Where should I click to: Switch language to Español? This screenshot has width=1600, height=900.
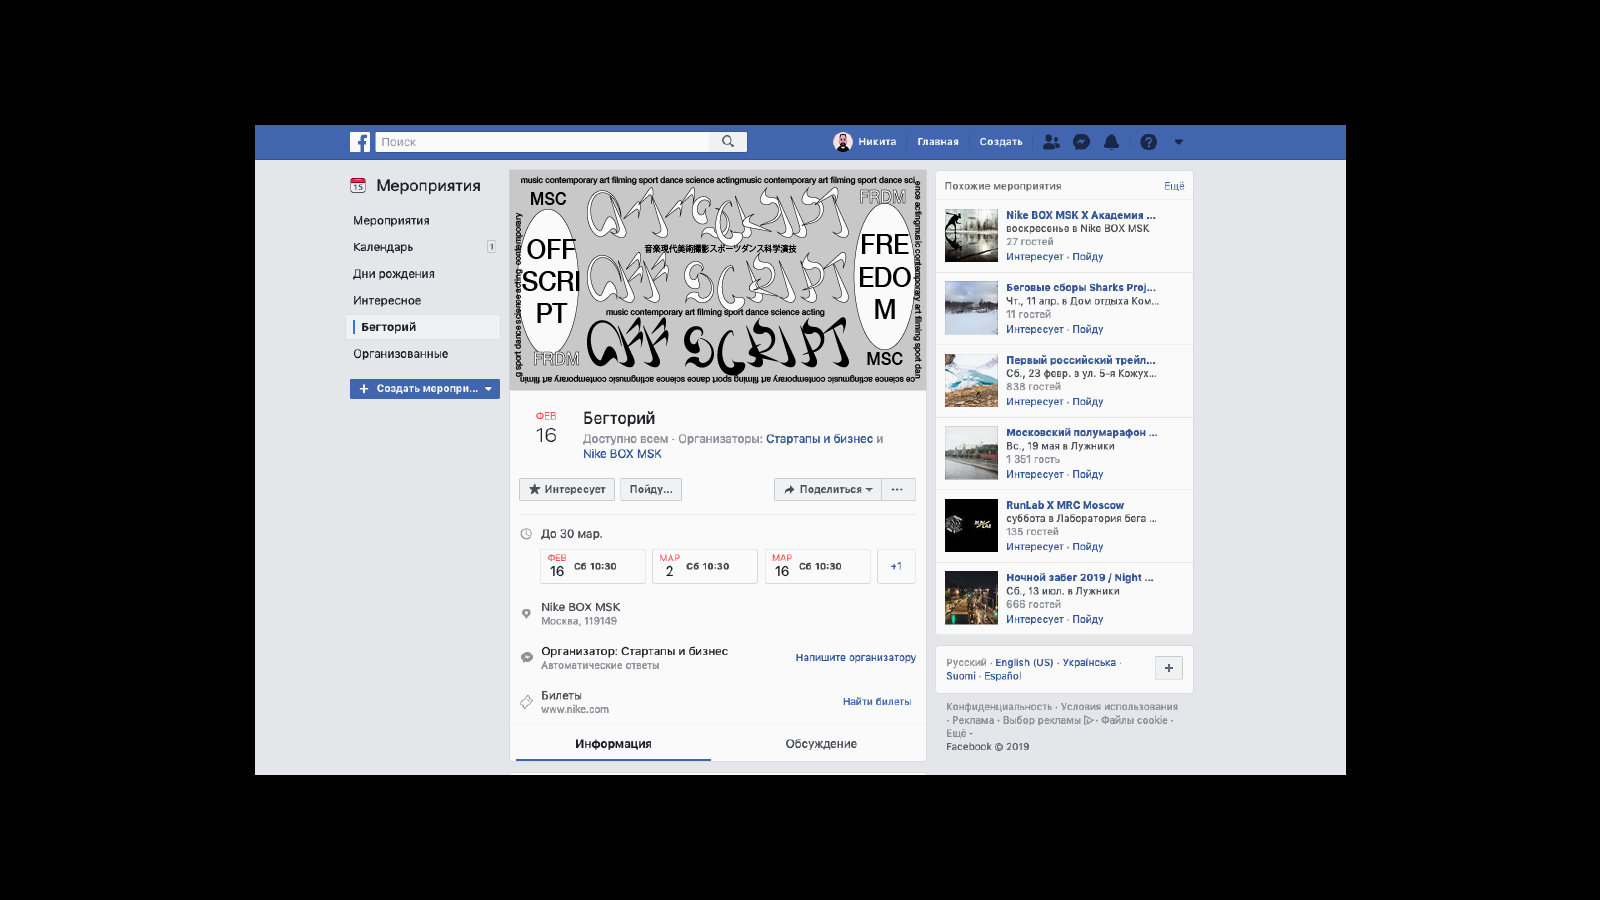click(1003, 677)
